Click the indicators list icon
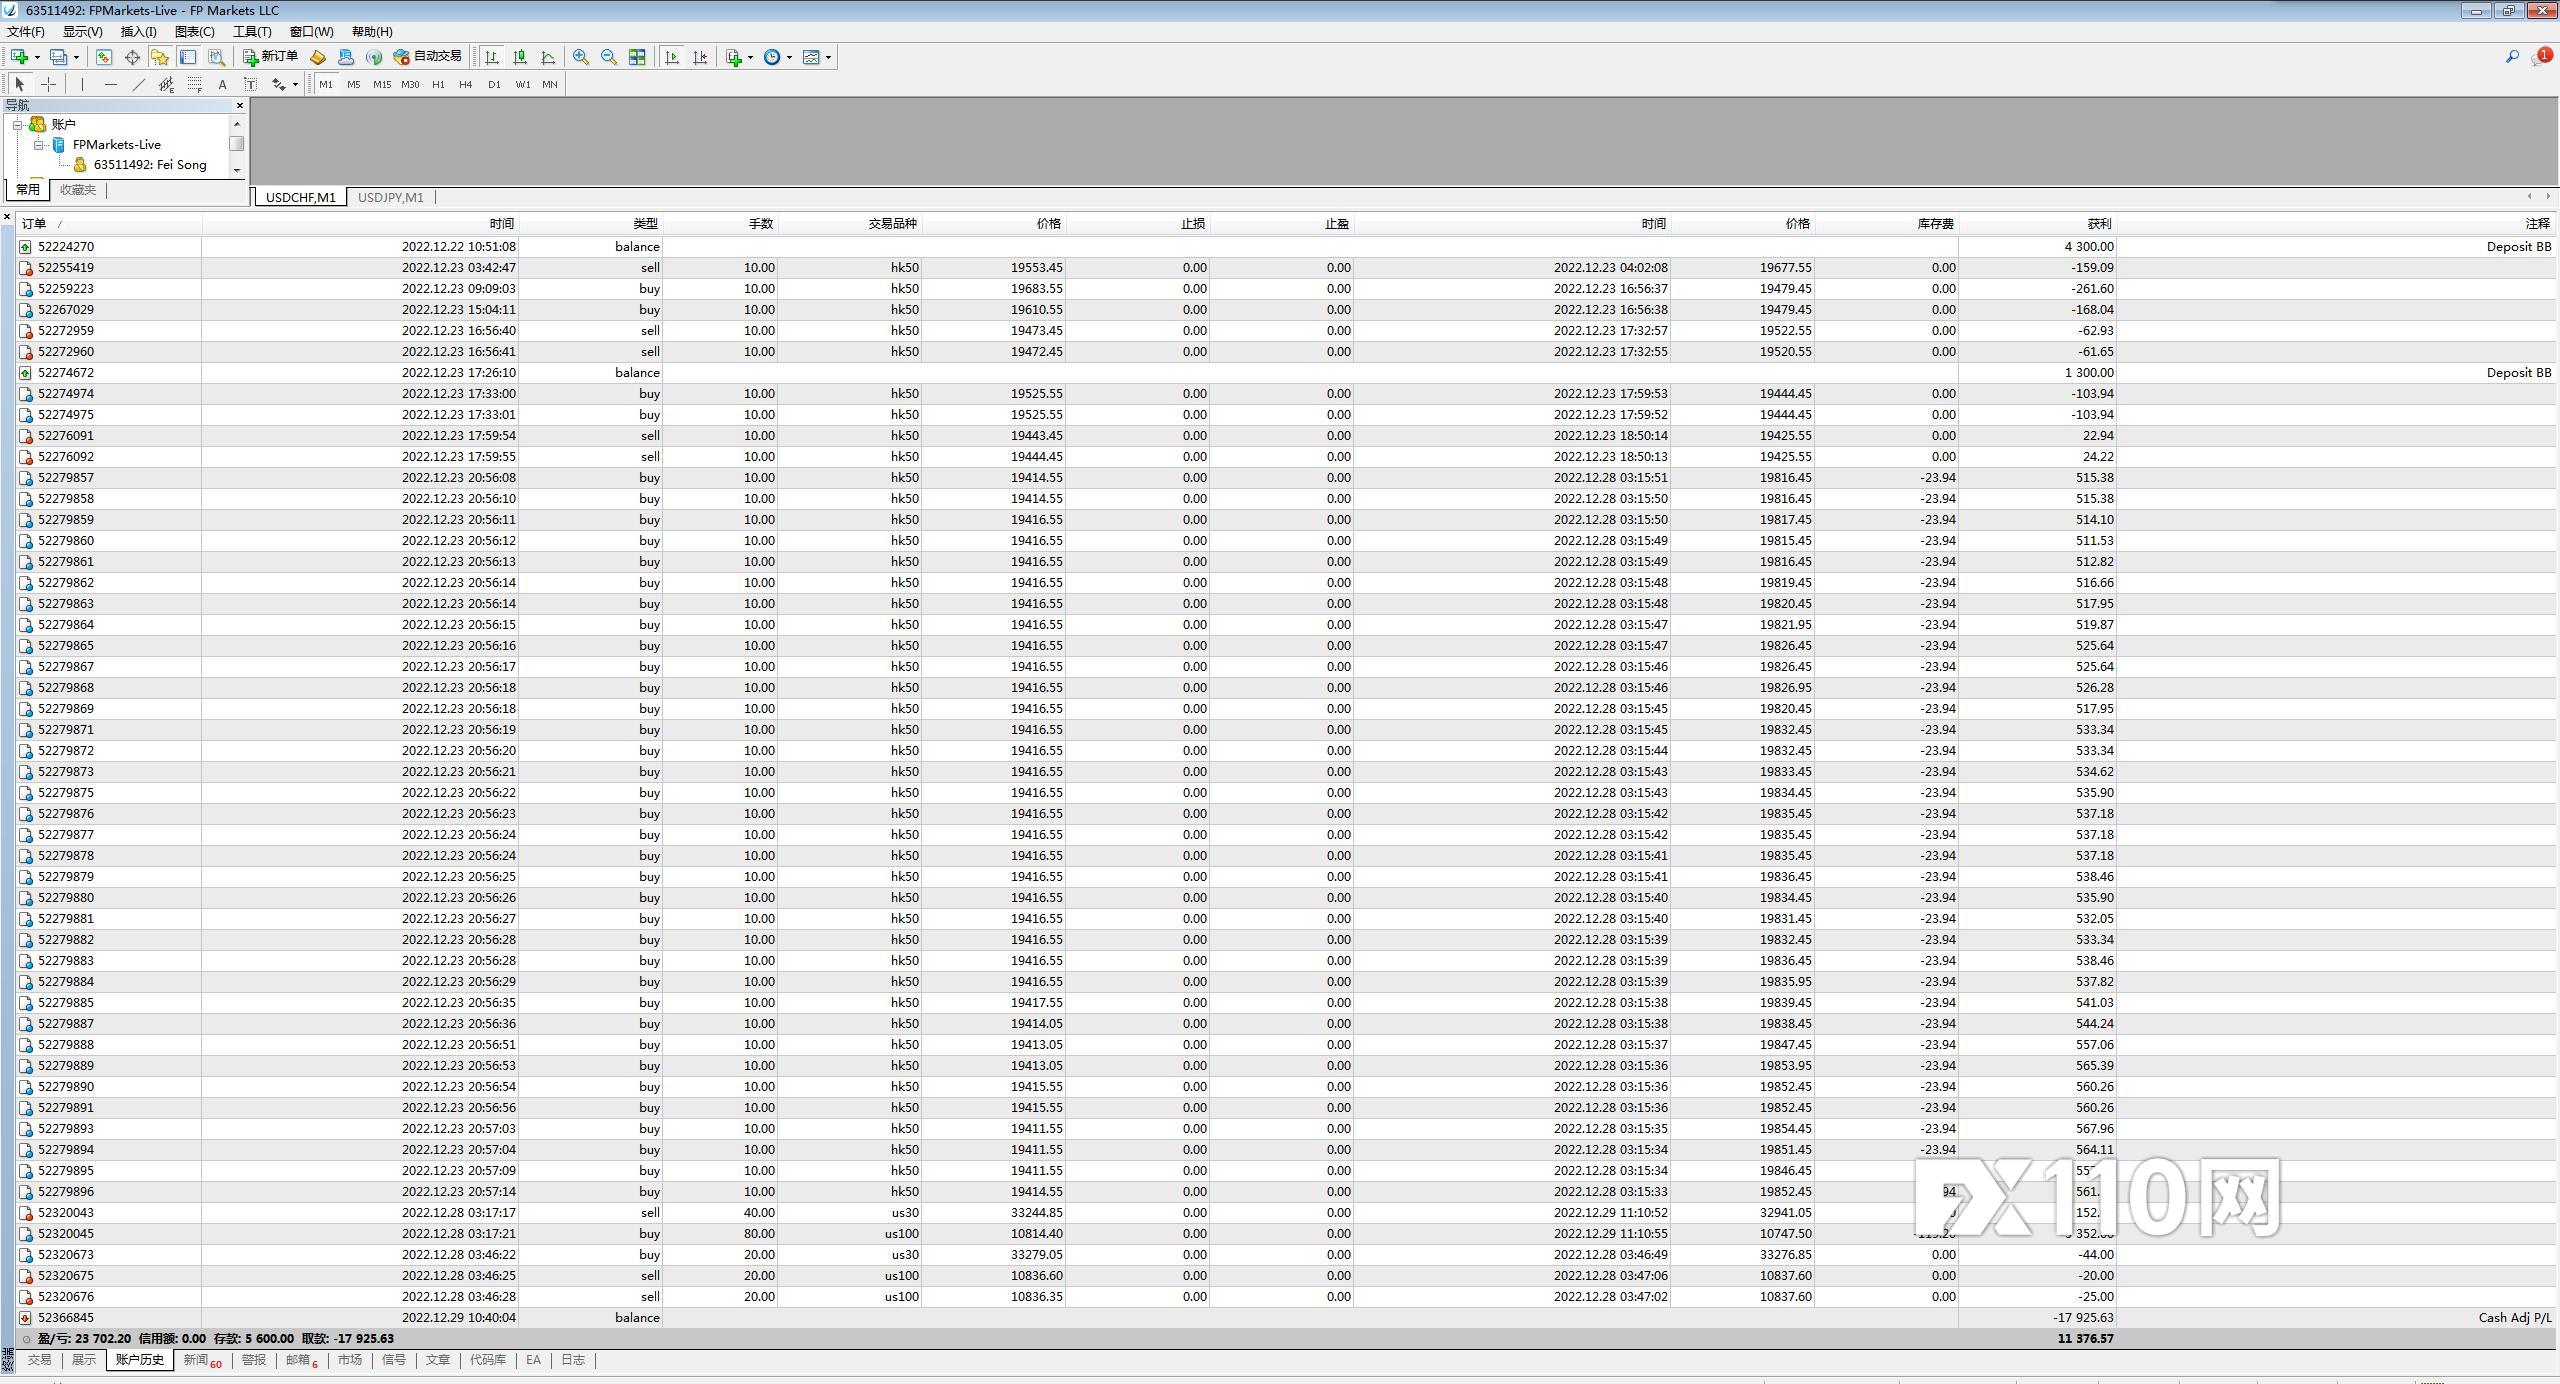The width and height of the screenshot is (2560, 1384). [x=734, y=57]
